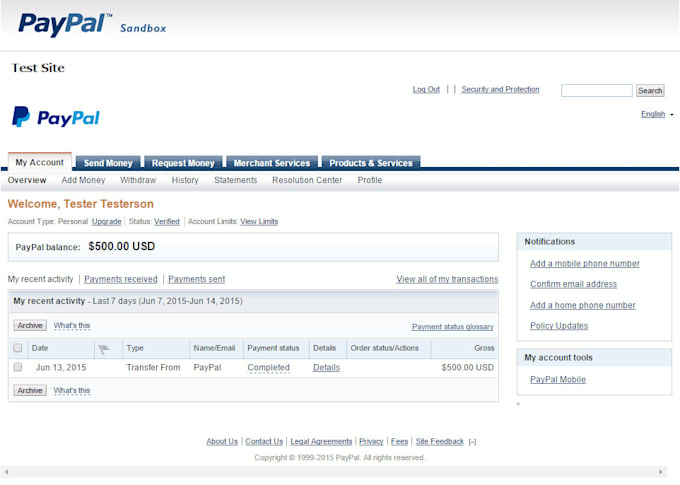Click the Log Out link

426,89
